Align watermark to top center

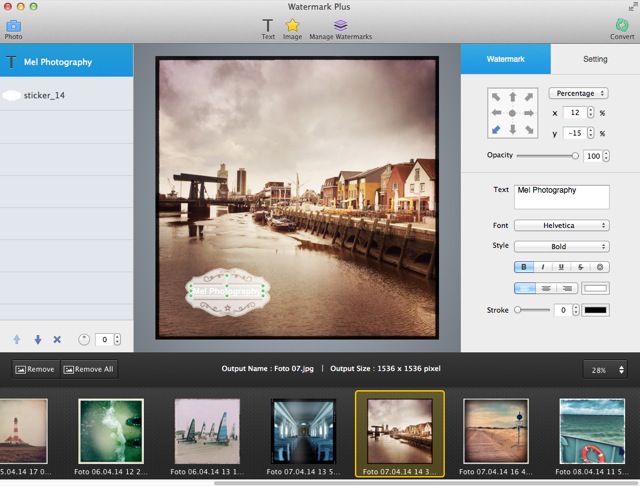click(x=513, y=97)
